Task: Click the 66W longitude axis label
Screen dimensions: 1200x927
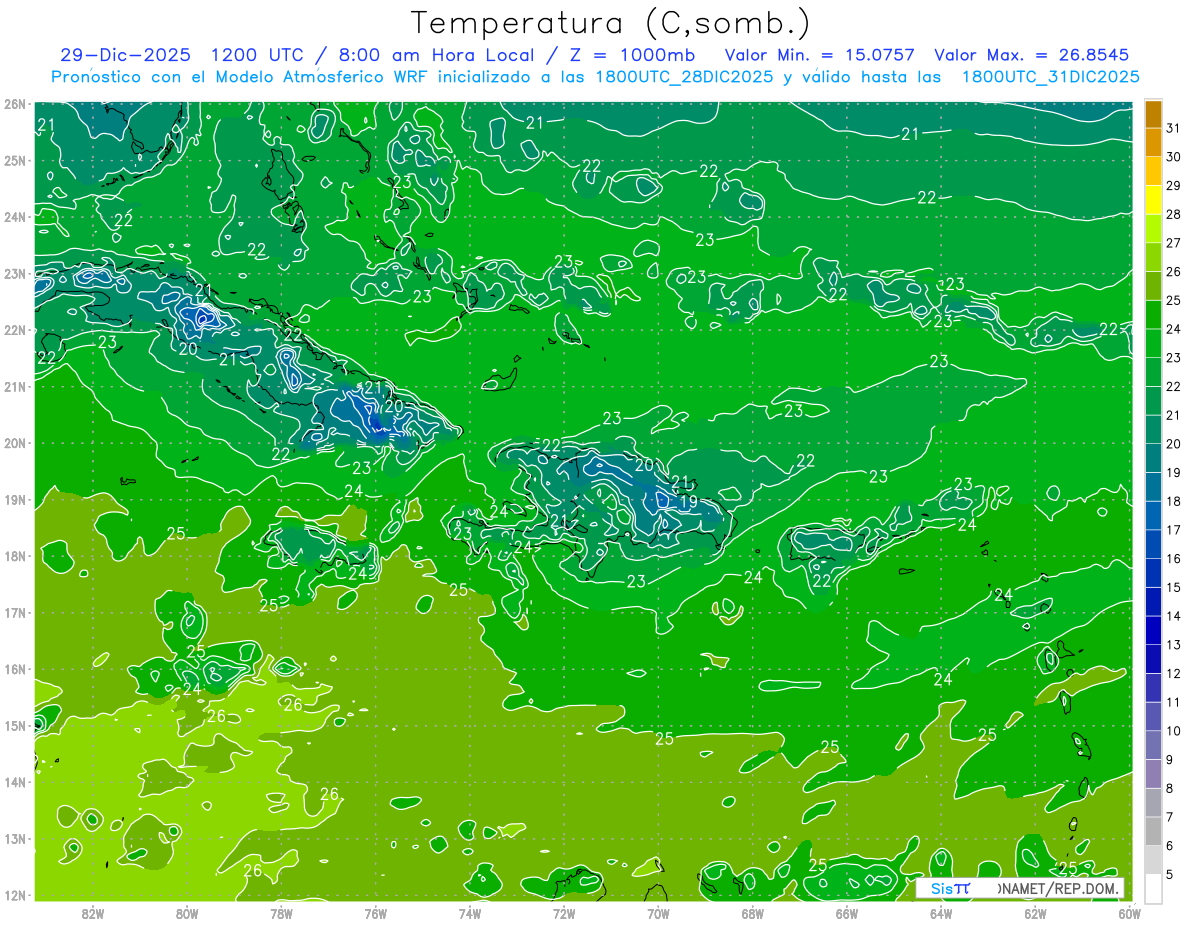Action: pos(847,913)
